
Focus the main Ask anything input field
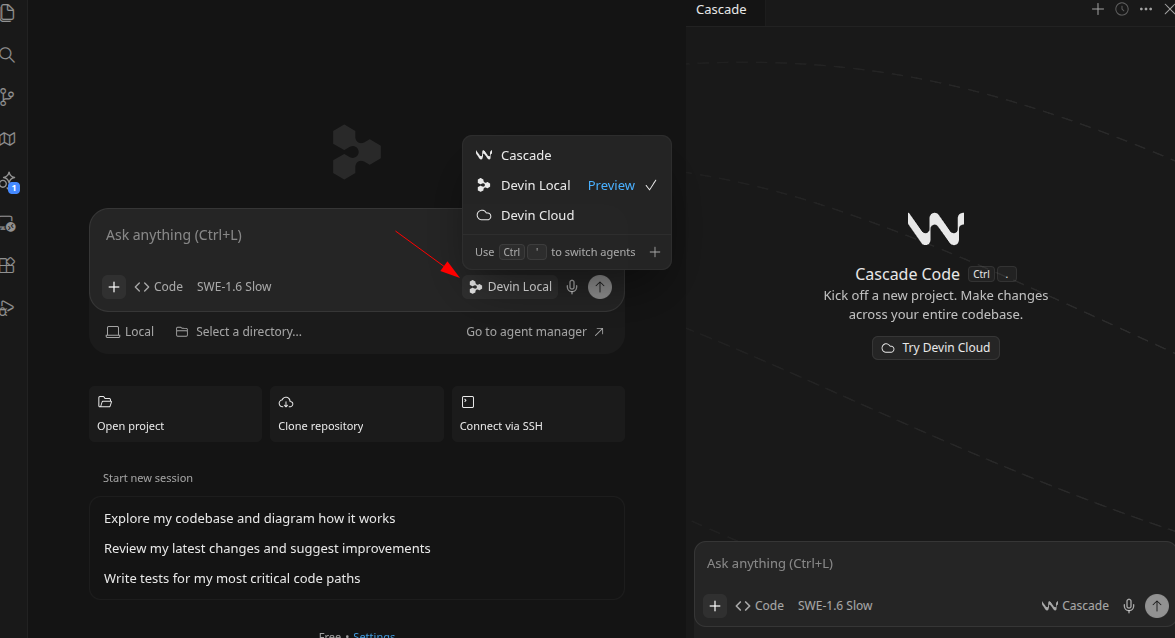pyautogui.click(x=277, y=235)
